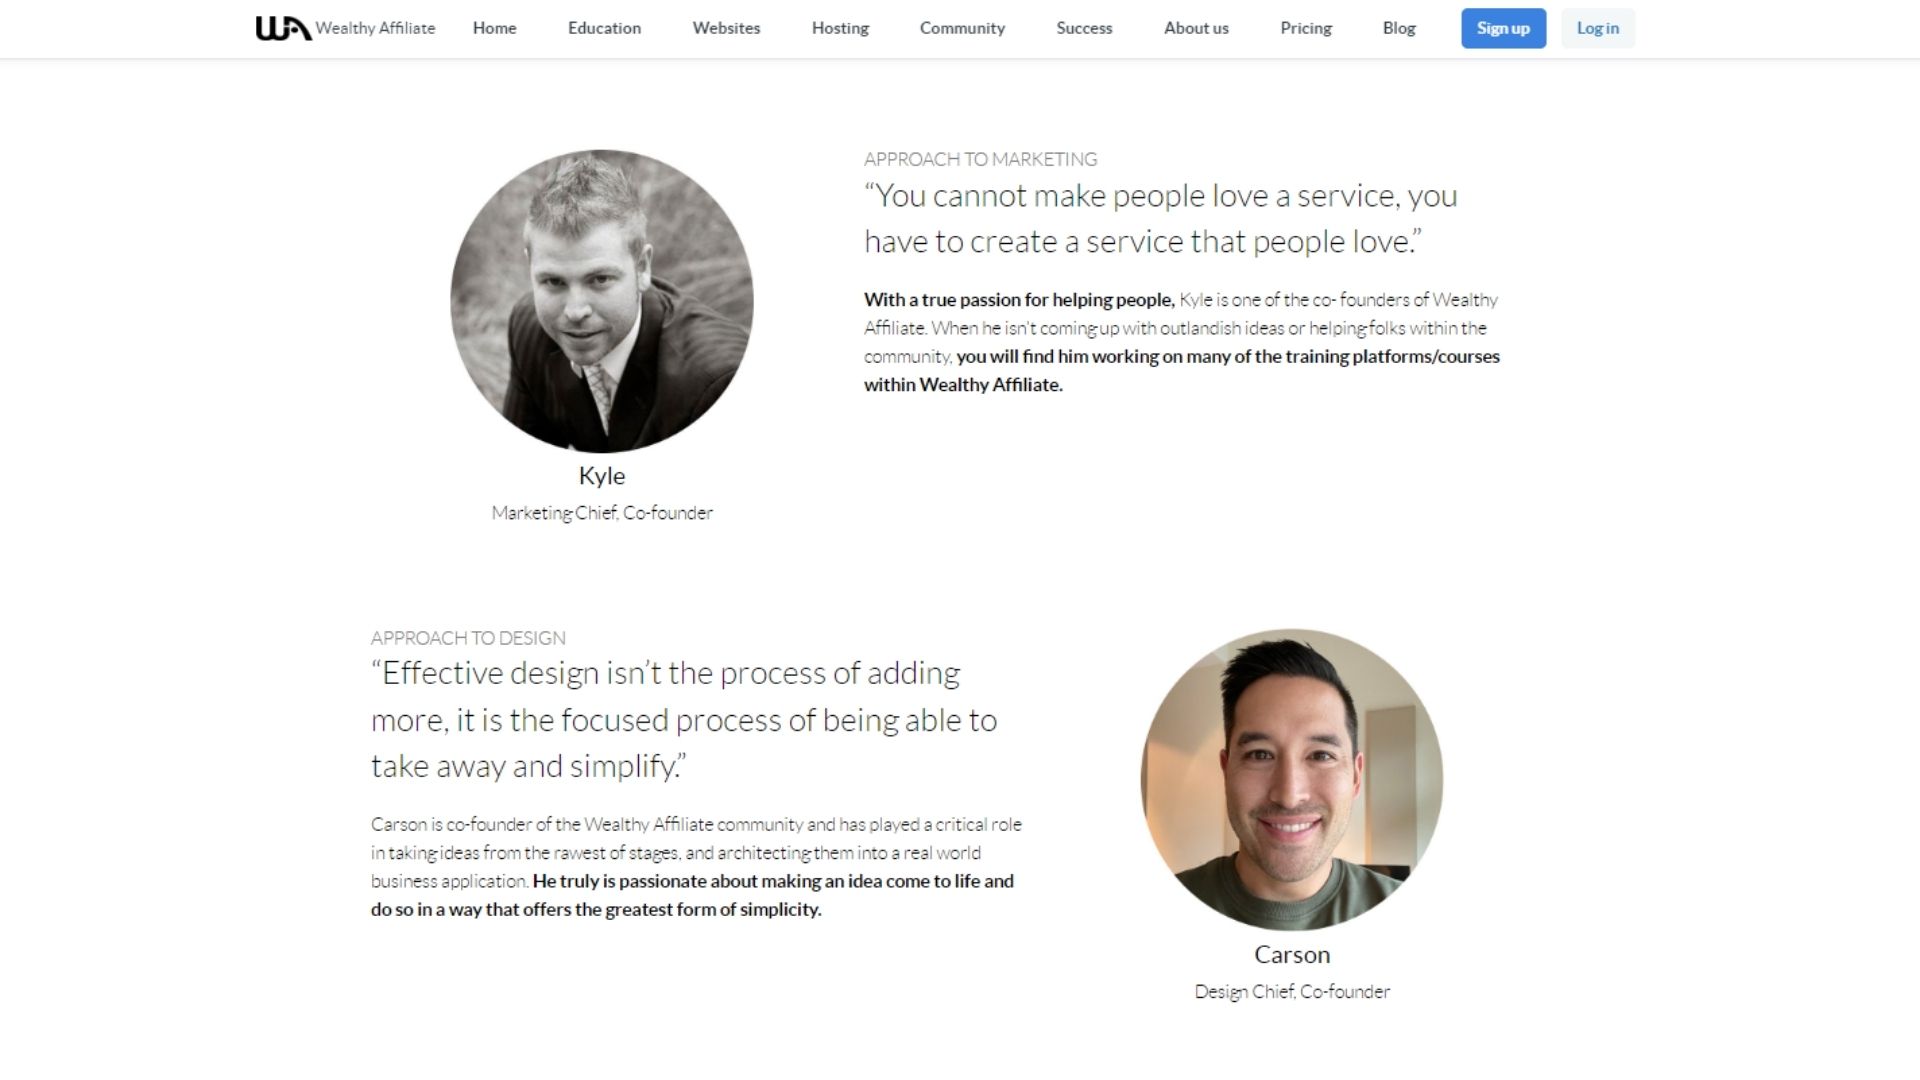The width and height of the screenshot is (1920, 1080).
Task: Go to the About us page
Action: coord(1195,28)
